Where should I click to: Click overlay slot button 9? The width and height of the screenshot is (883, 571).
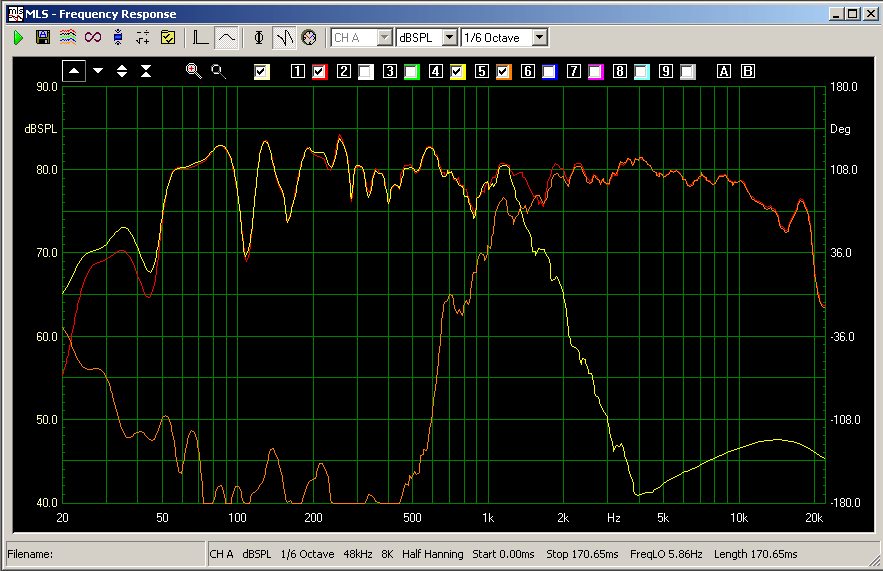(666, 71)
